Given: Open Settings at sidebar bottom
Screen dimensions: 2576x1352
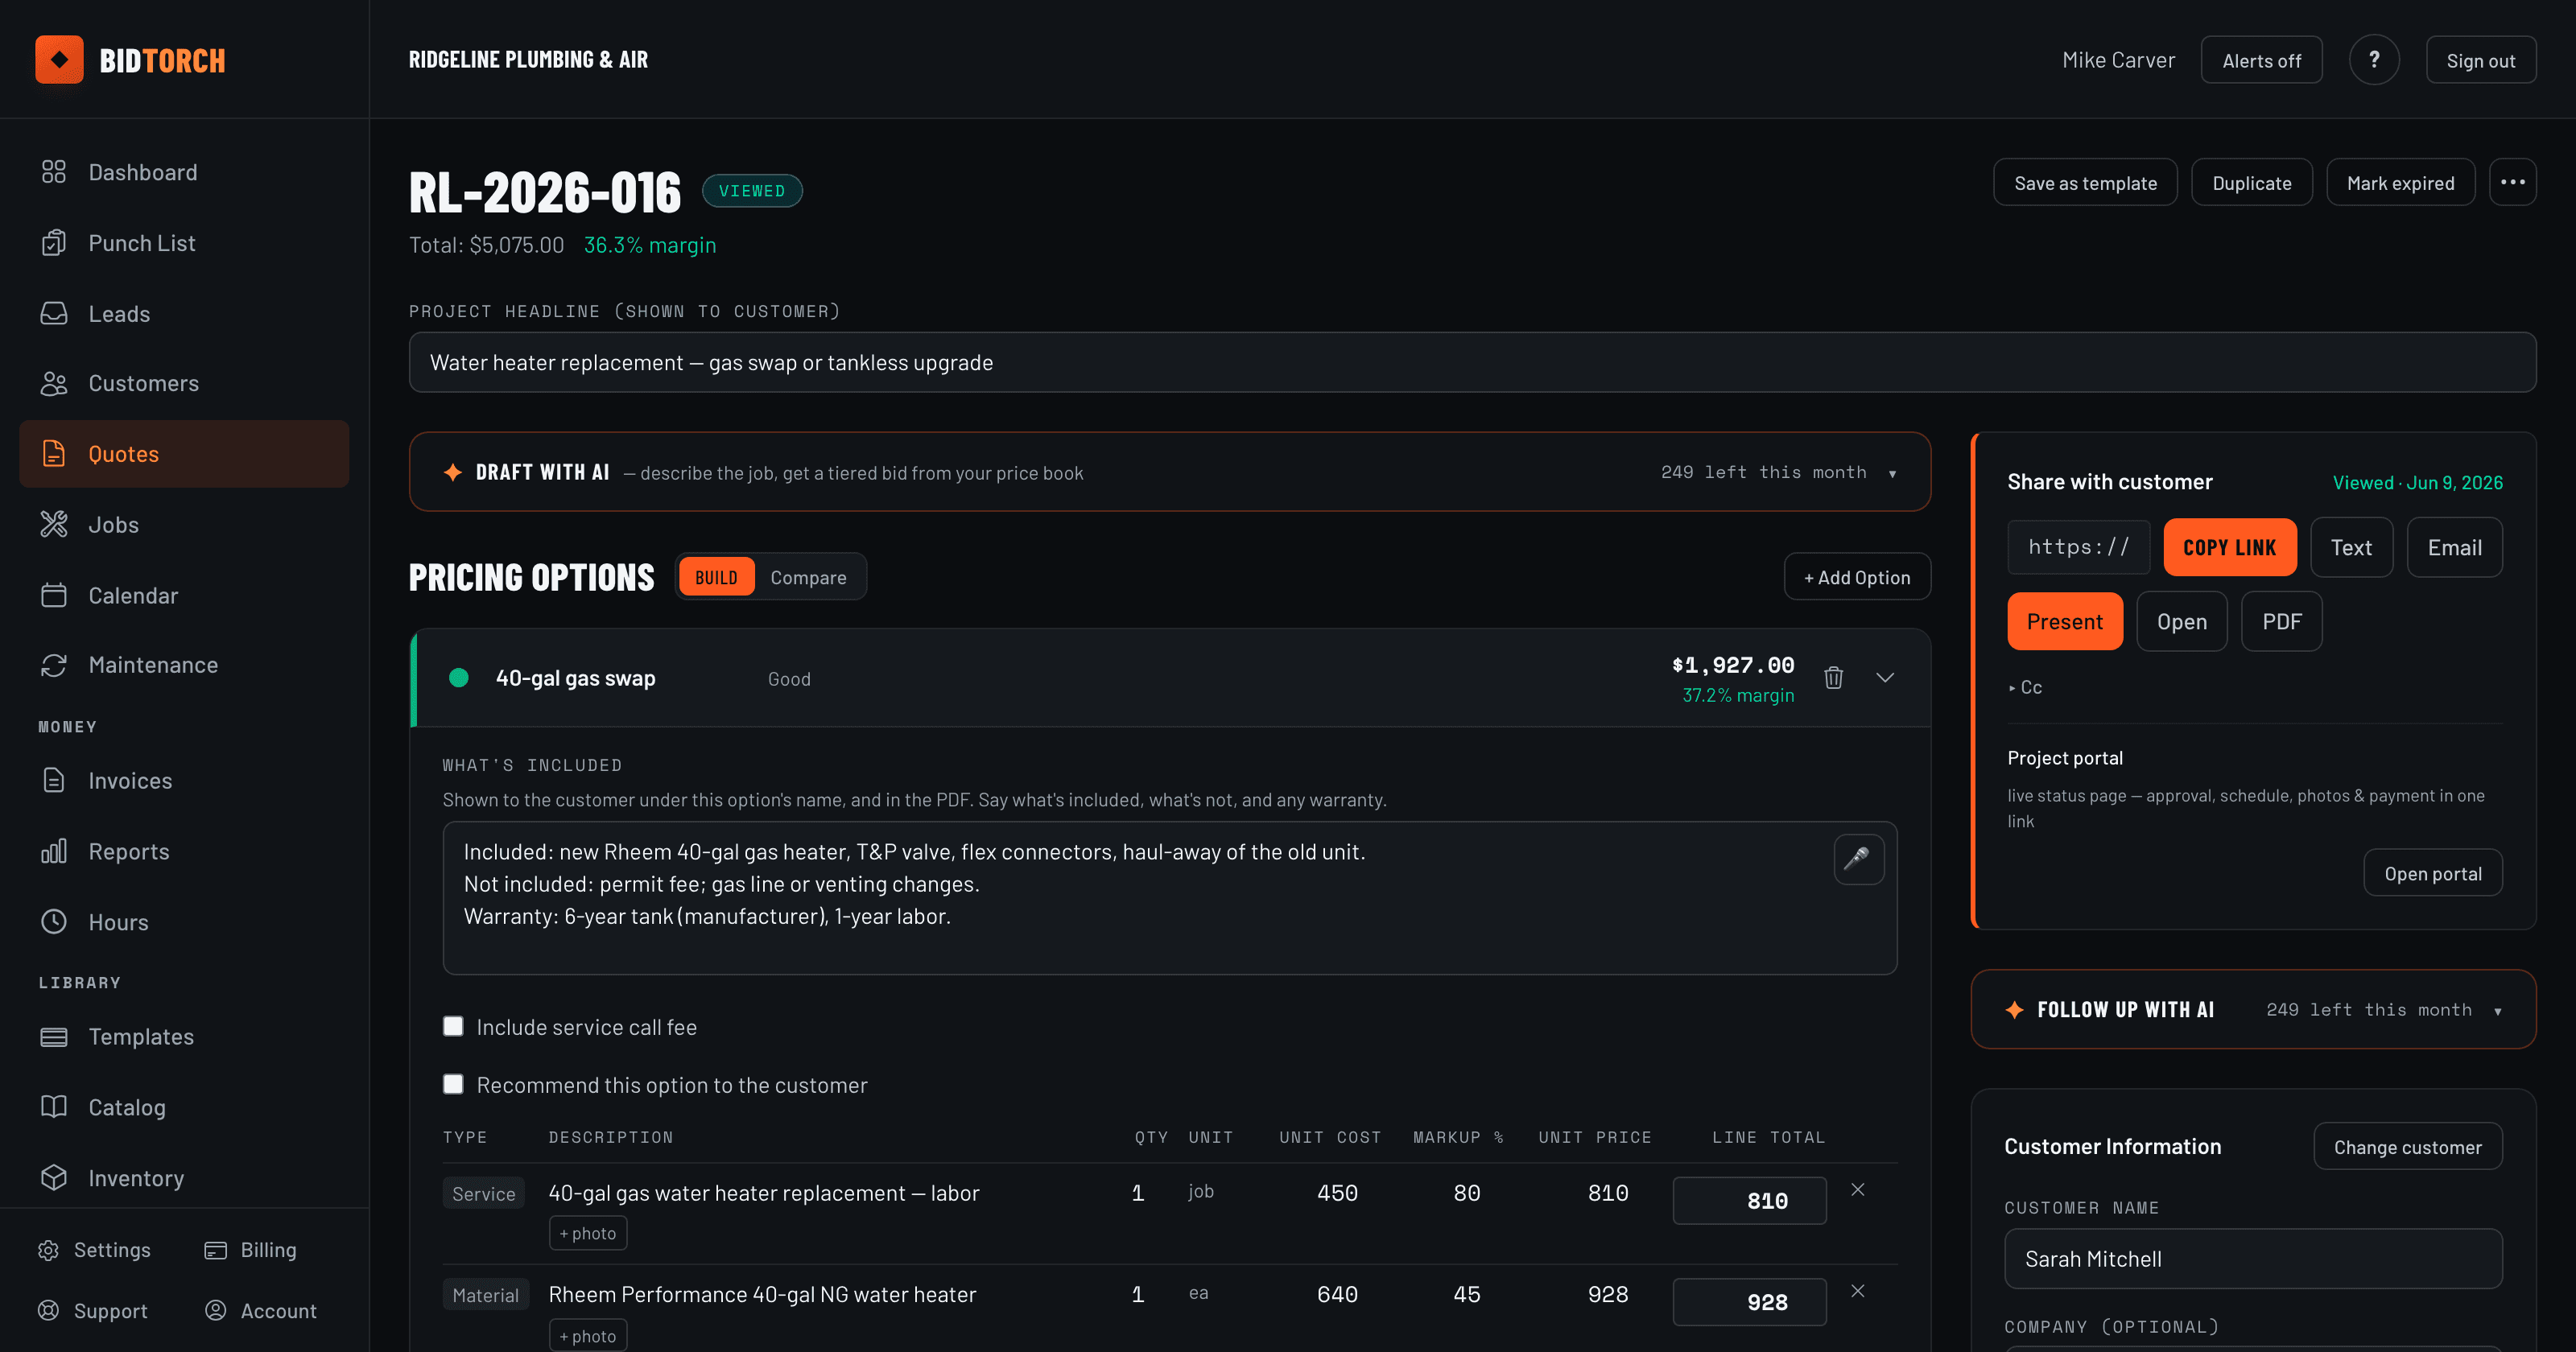Looking at the screenshot, I should point(95,1250).
